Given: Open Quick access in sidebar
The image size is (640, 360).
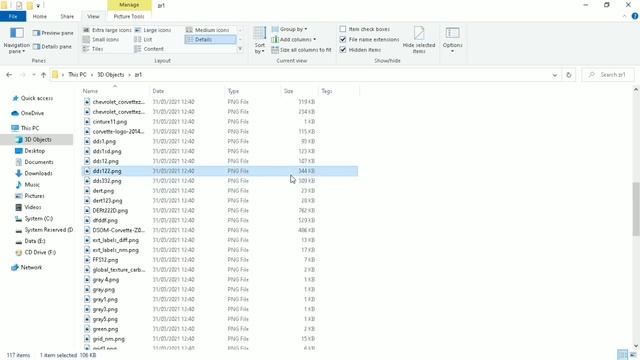Looking at the screenshot, I should pos(33,98).
